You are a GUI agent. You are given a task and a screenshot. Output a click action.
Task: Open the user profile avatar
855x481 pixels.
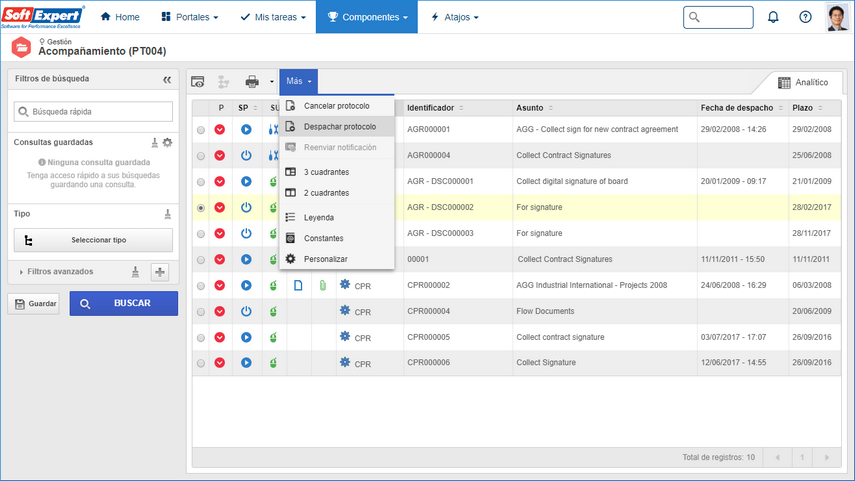[837, 17]
